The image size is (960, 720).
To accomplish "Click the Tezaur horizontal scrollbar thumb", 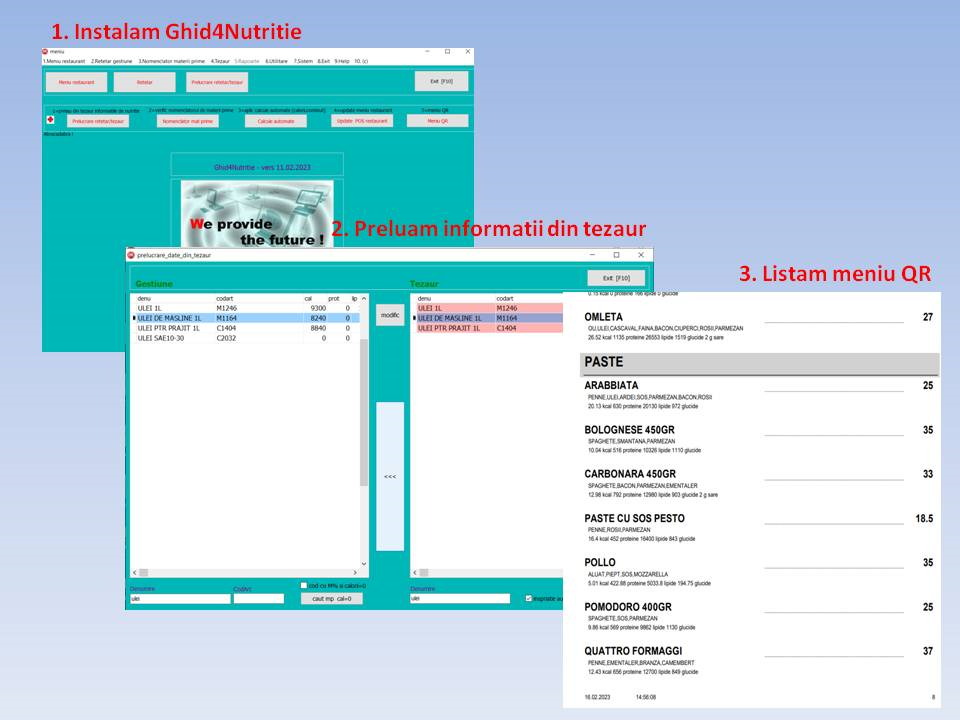I will tap(423, 572).
